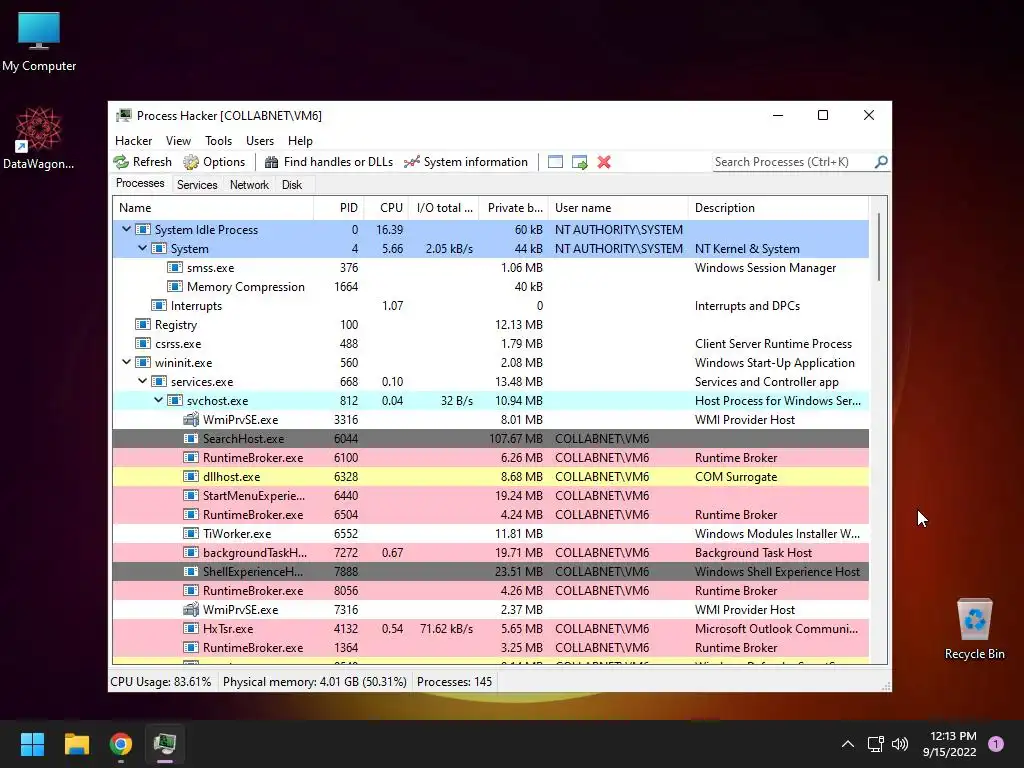
Task: Open the Hacker menu
Action: pyautogui.click(x=133, y=140)
